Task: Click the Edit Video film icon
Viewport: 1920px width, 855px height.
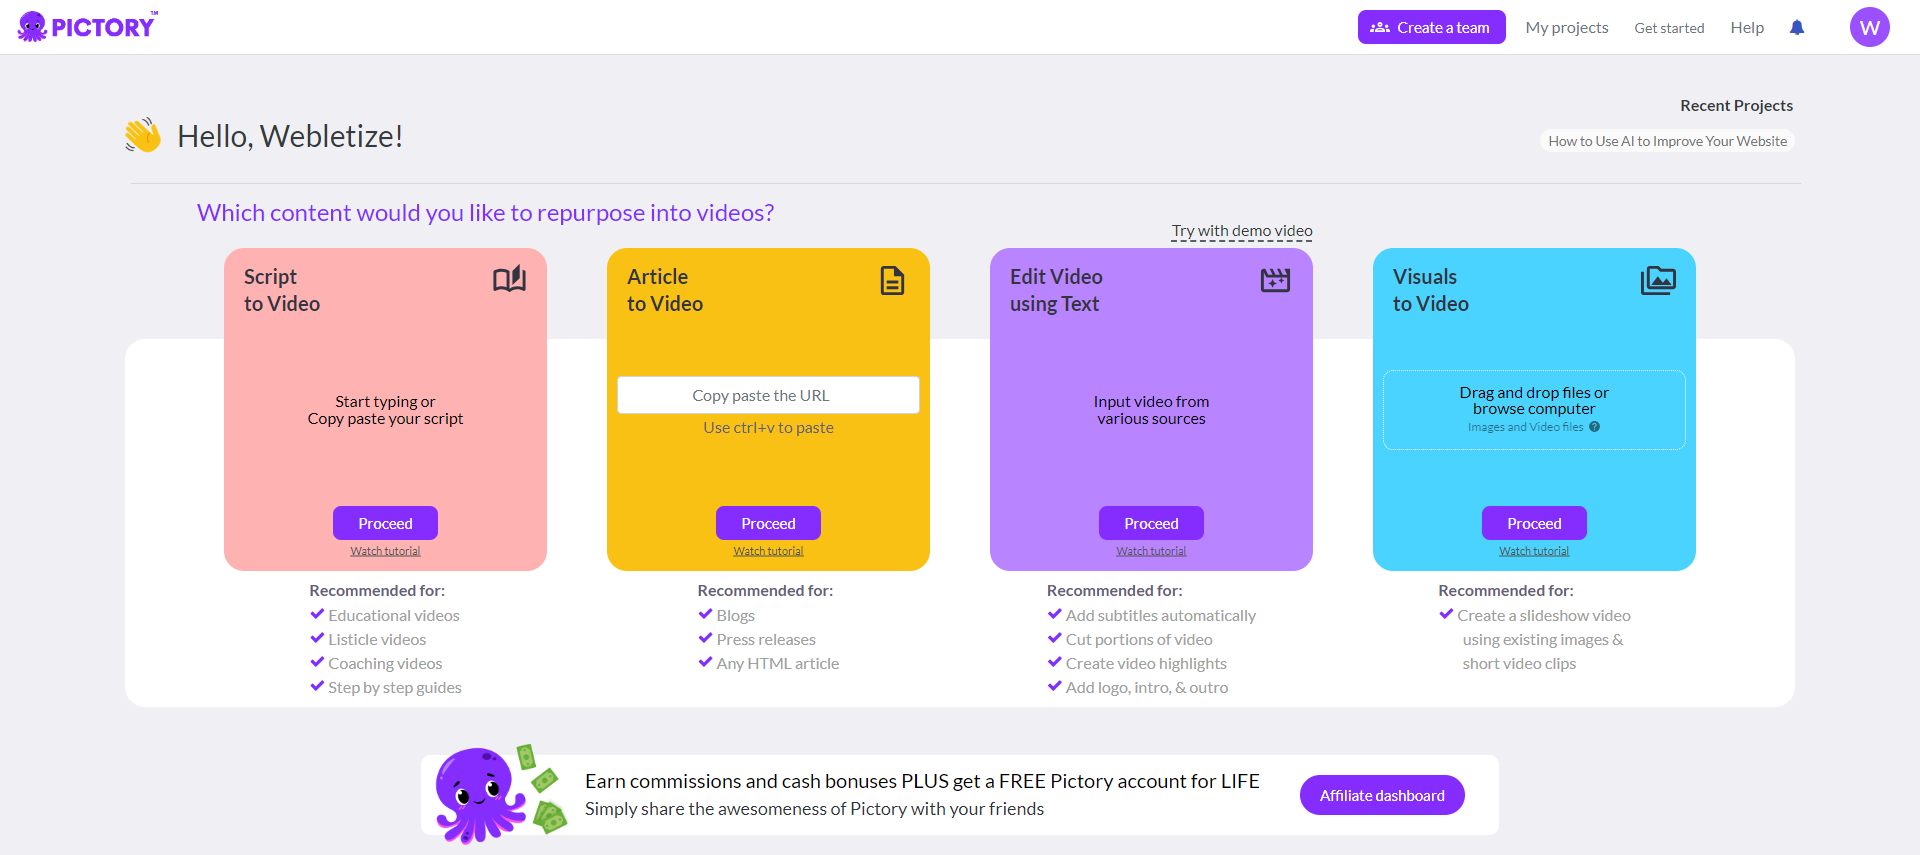Action: [x=1275, y=280]
